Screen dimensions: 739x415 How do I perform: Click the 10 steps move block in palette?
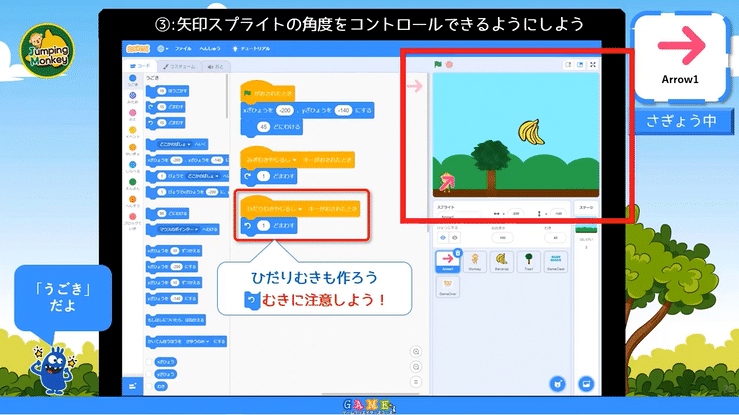click(x=167, y=91)
